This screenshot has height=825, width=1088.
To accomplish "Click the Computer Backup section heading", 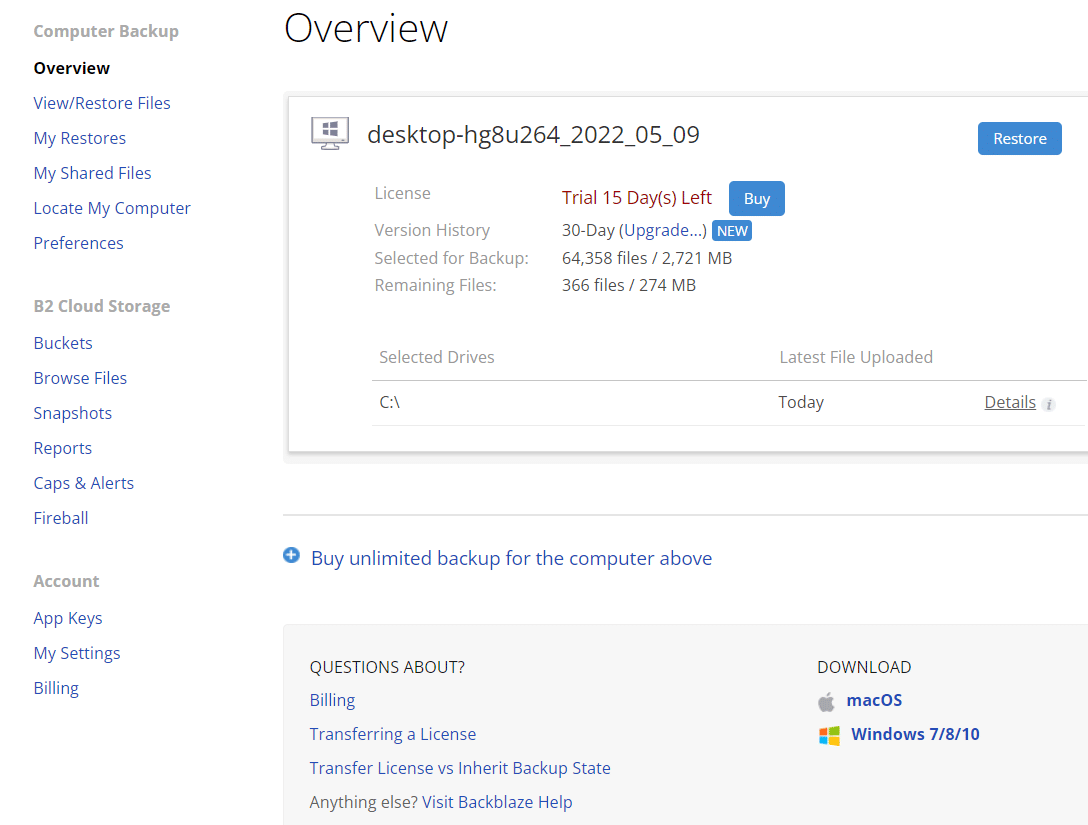I will 106,31.
